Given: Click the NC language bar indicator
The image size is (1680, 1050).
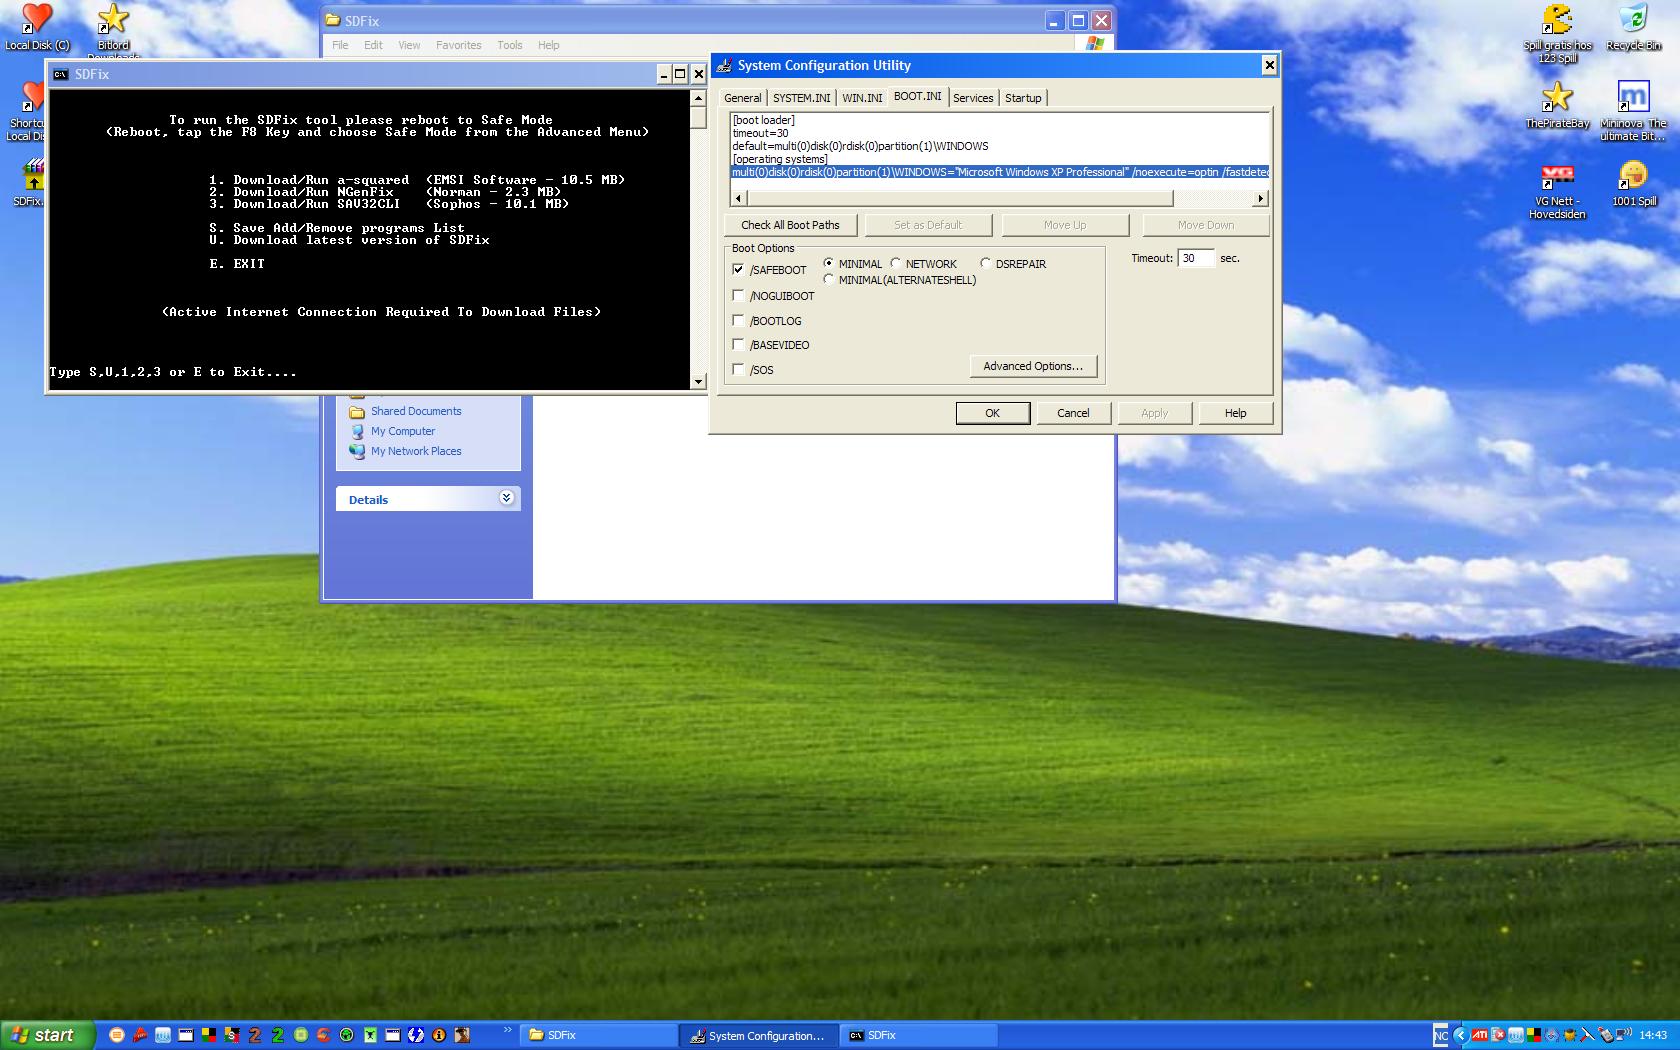Looking at the screenshot, I should [1440, 1035].
